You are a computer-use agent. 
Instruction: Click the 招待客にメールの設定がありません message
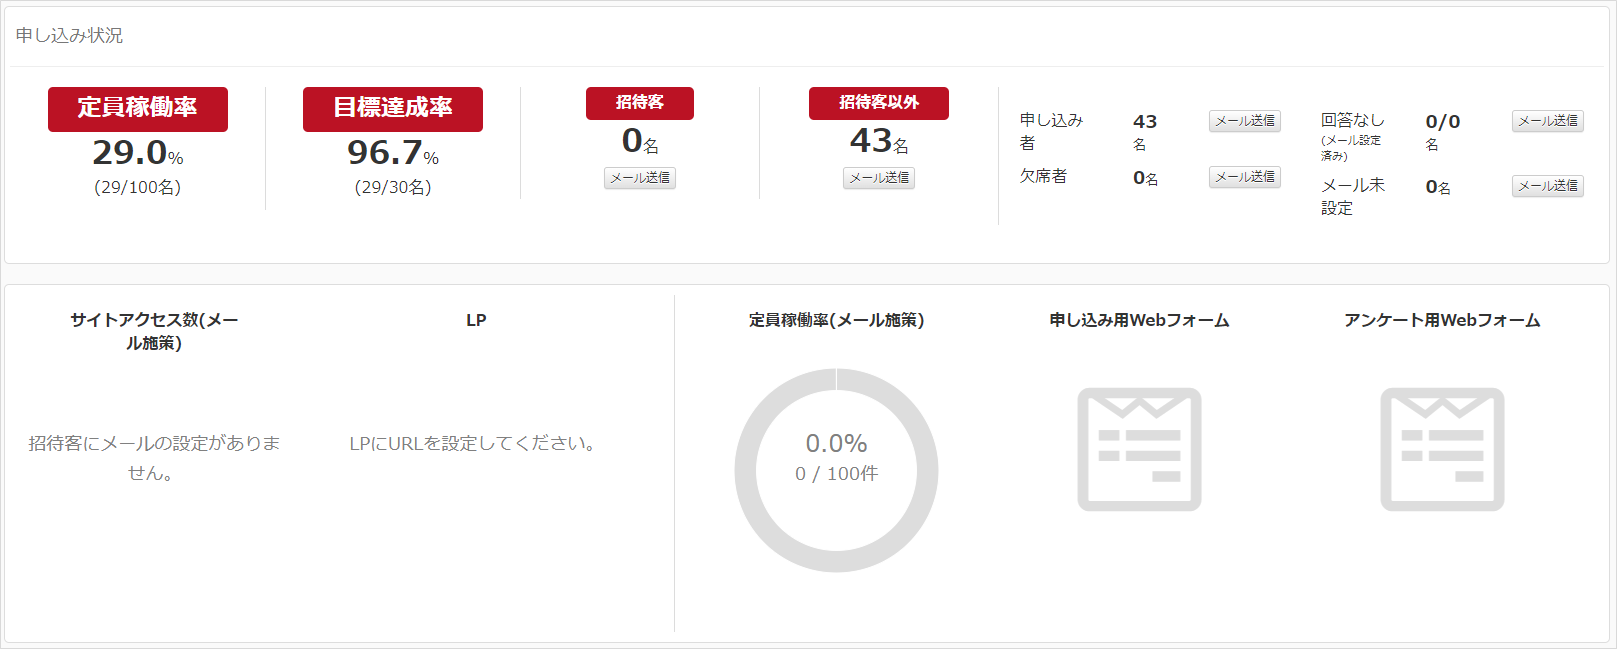(154, 458)
